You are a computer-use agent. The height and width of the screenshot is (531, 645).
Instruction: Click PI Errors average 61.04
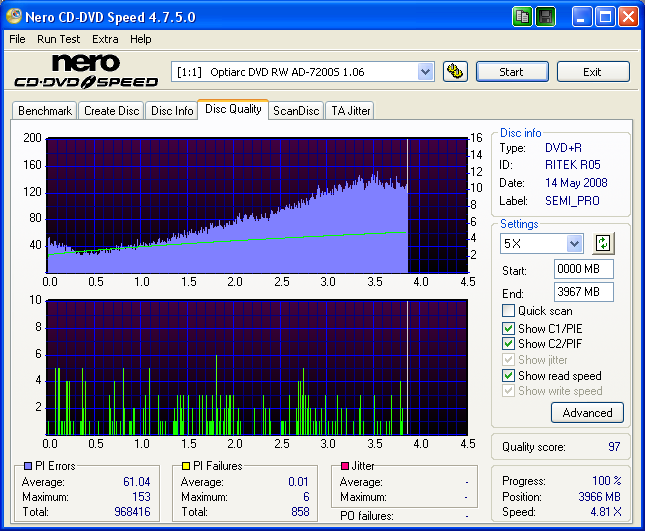click(x=137, y=482)
